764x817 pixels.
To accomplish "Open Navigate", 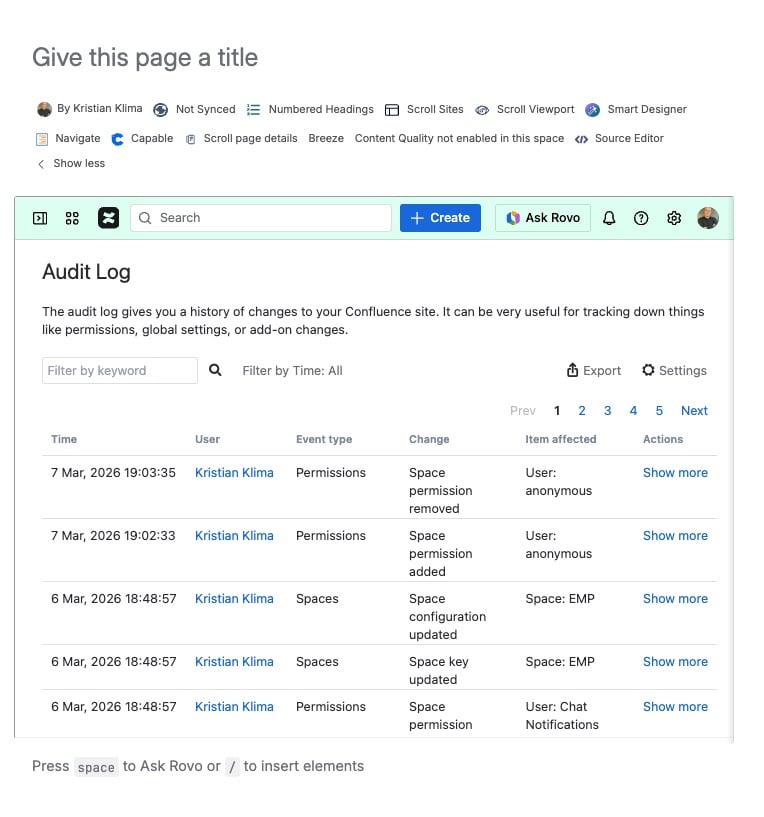I will click(68, 139).
